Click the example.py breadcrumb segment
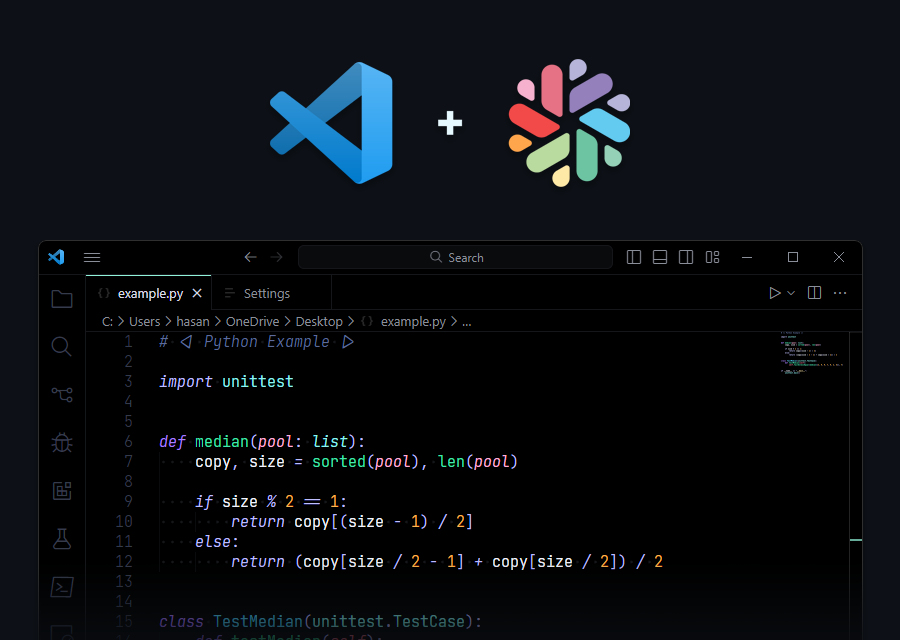900x640 pixels. pos(413,321)
